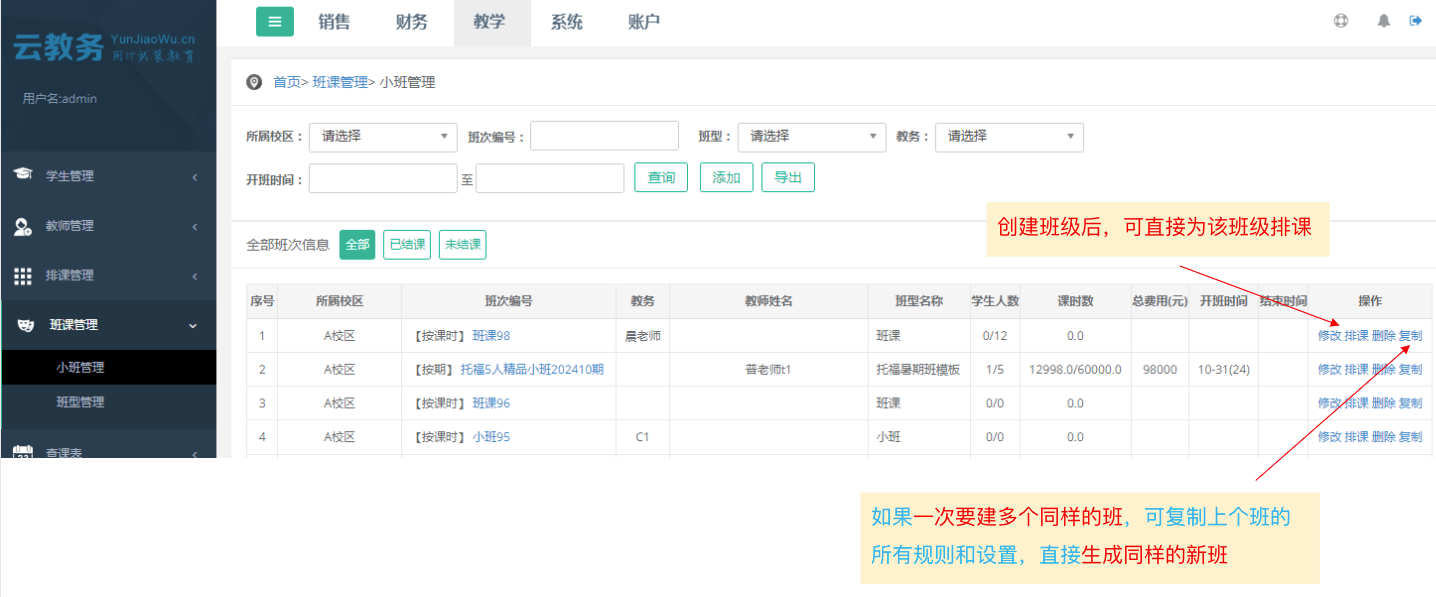The height and width of the screenshot is (597, 1436).
Task: Click 删除 for 班课96 row
Action: (1383, 403)
